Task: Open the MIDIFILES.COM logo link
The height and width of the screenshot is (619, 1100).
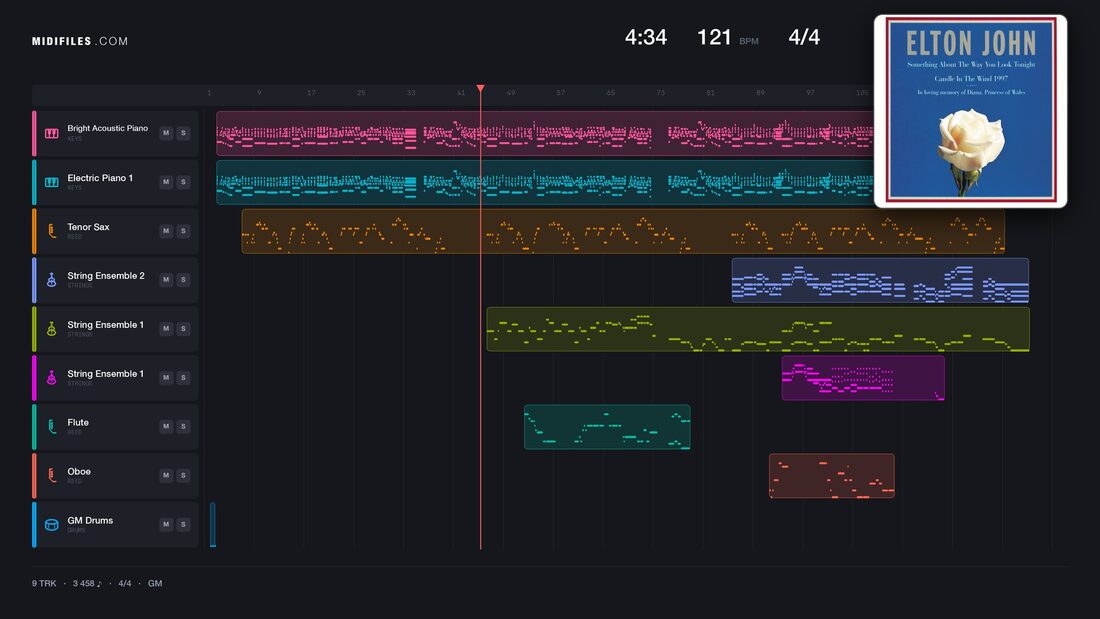Action: click(80, 41)
